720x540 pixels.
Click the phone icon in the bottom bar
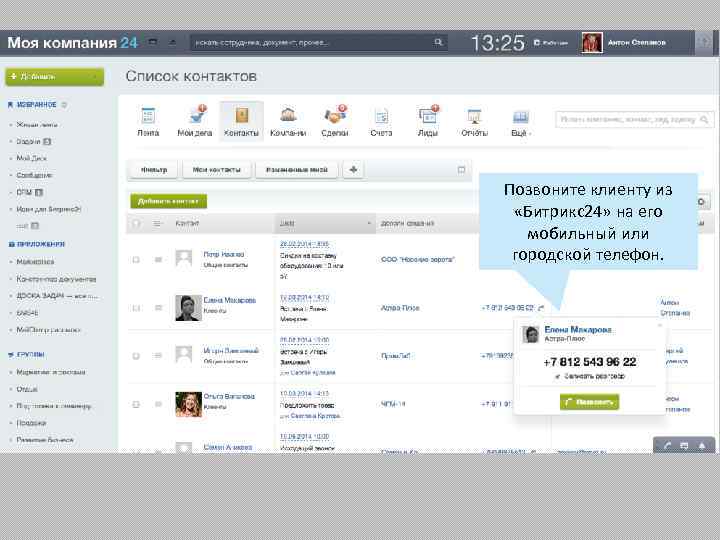(668, 445)
